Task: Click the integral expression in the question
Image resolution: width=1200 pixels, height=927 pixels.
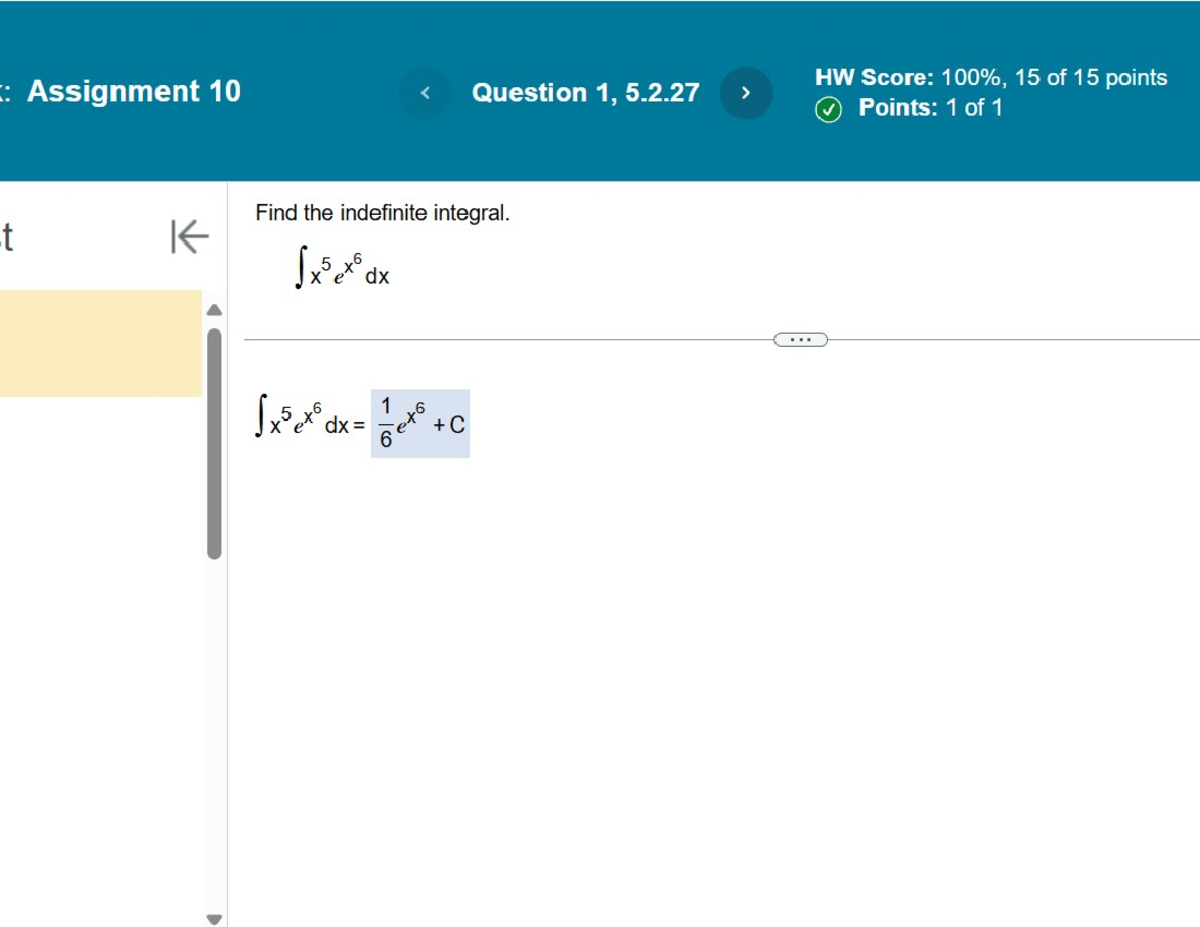Action: (342, 270)
